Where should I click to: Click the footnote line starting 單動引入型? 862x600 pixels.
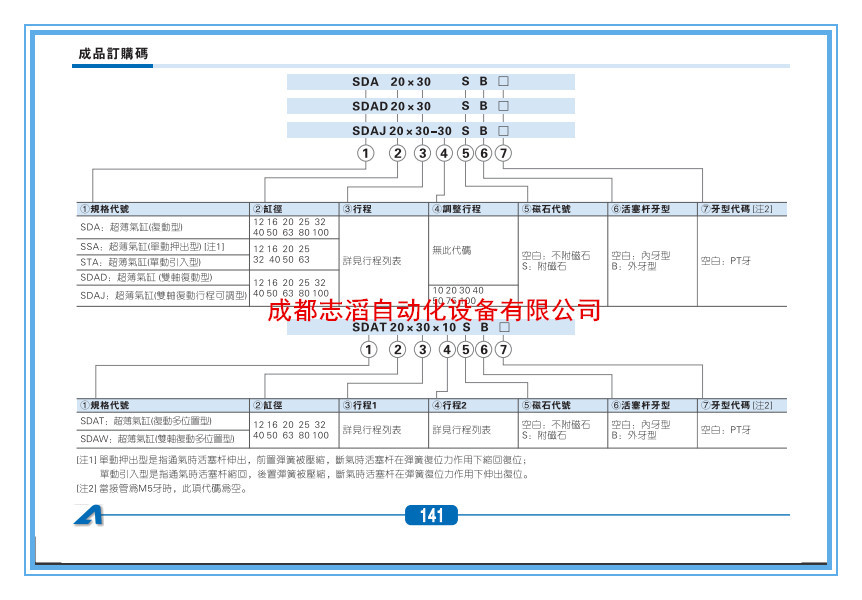point(314,474)
